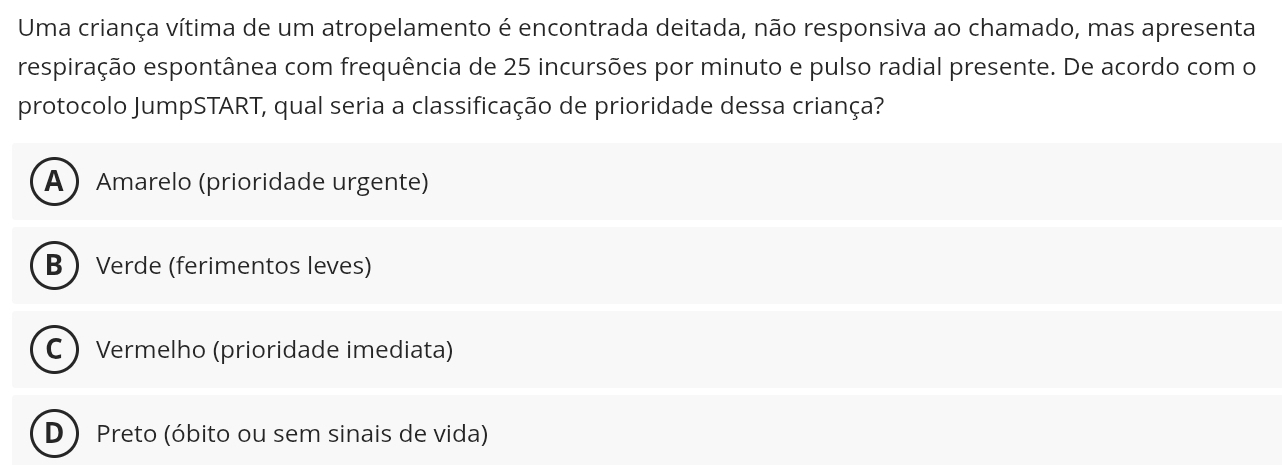Click the word Preto in option D
The width and height of the screenshot is (1282, 465).
(x=125, y=433)
